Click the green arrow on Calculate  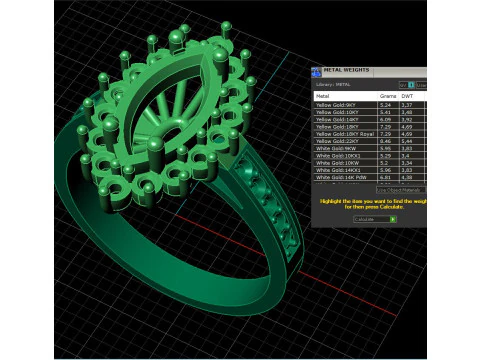tap(393, 219)
